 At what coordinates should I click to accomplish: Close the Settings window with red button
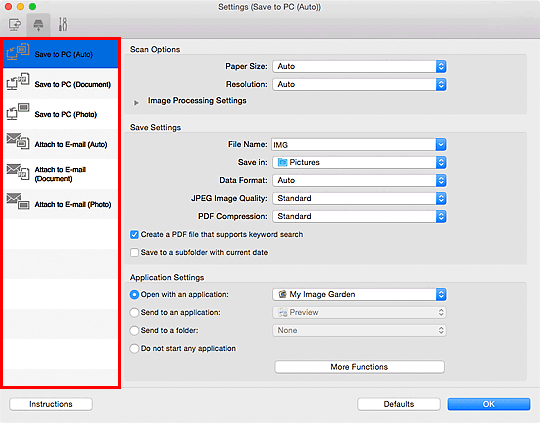[x=8, y=7]
